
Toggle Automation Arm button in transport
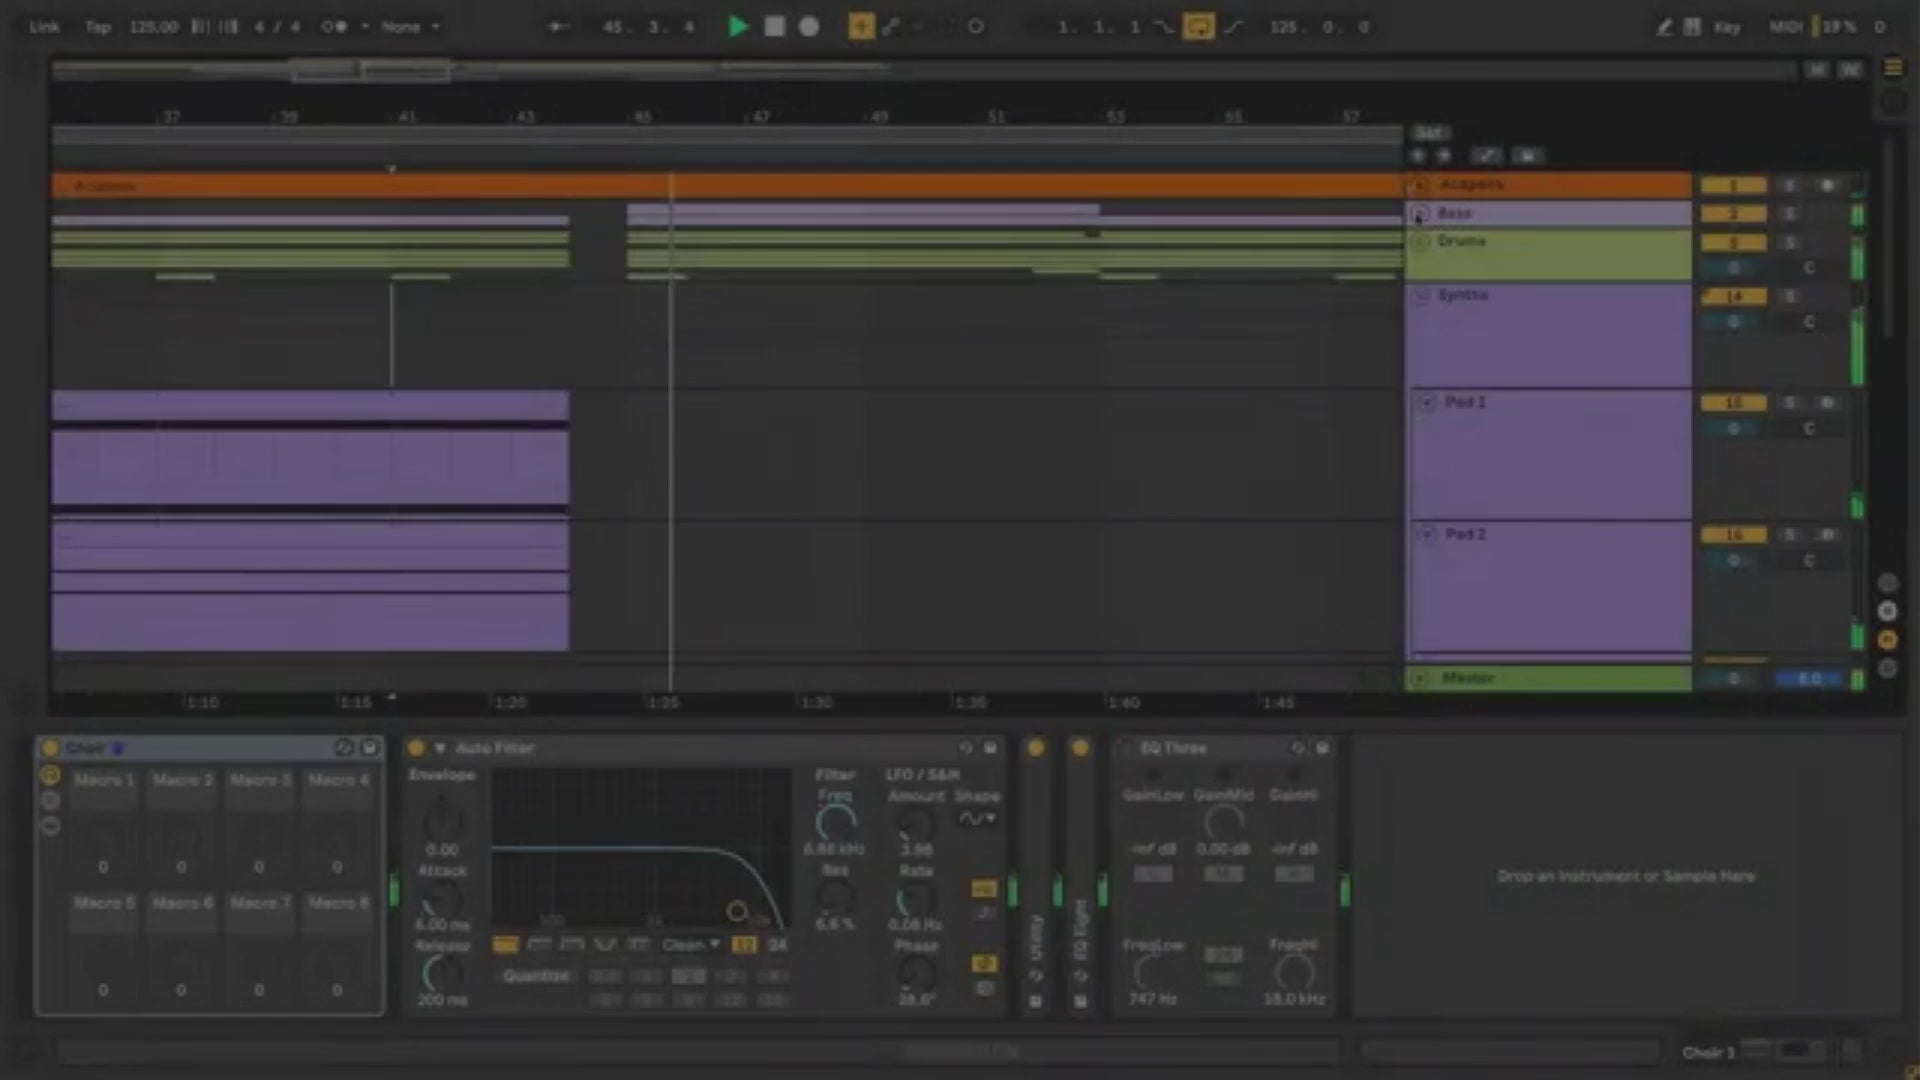click(890, 27)
